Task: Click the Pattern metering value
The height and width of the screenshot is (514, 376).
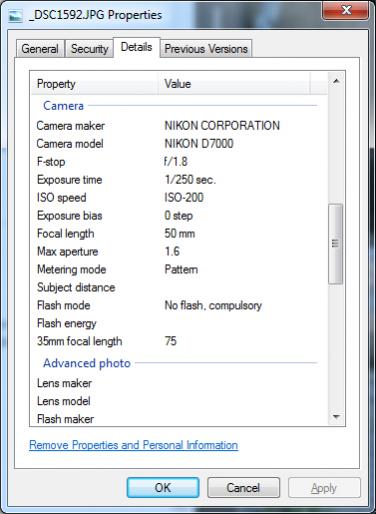Action: [181, 269]
